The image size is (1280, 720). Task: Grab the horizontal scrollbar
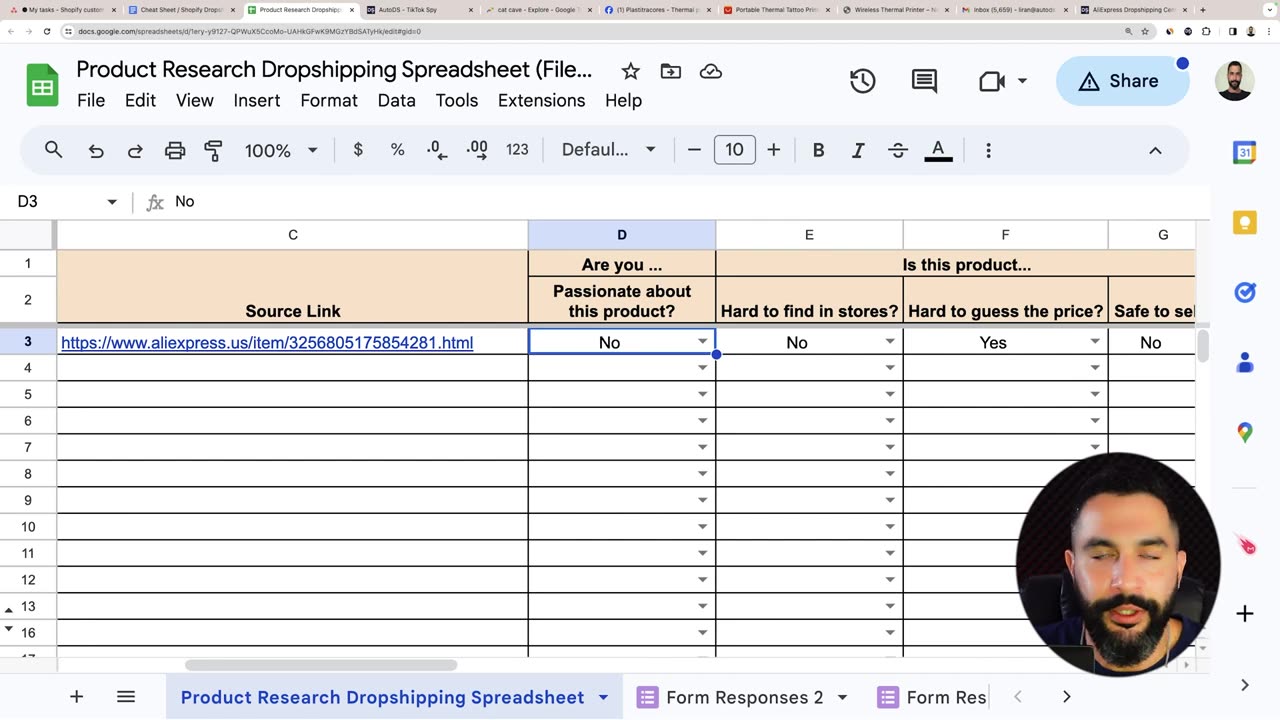coord(321,665)
